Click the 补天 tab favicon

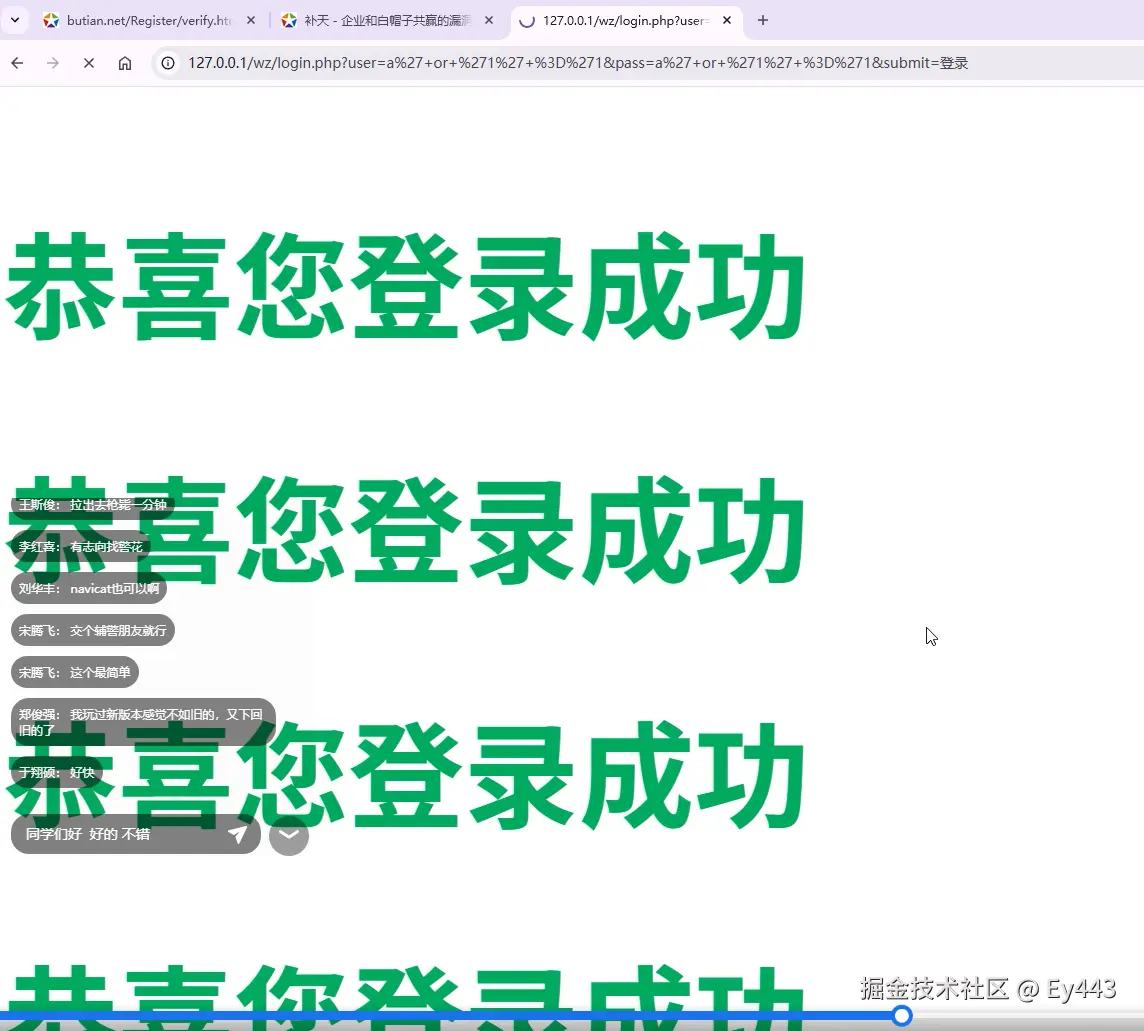[289, 20]
